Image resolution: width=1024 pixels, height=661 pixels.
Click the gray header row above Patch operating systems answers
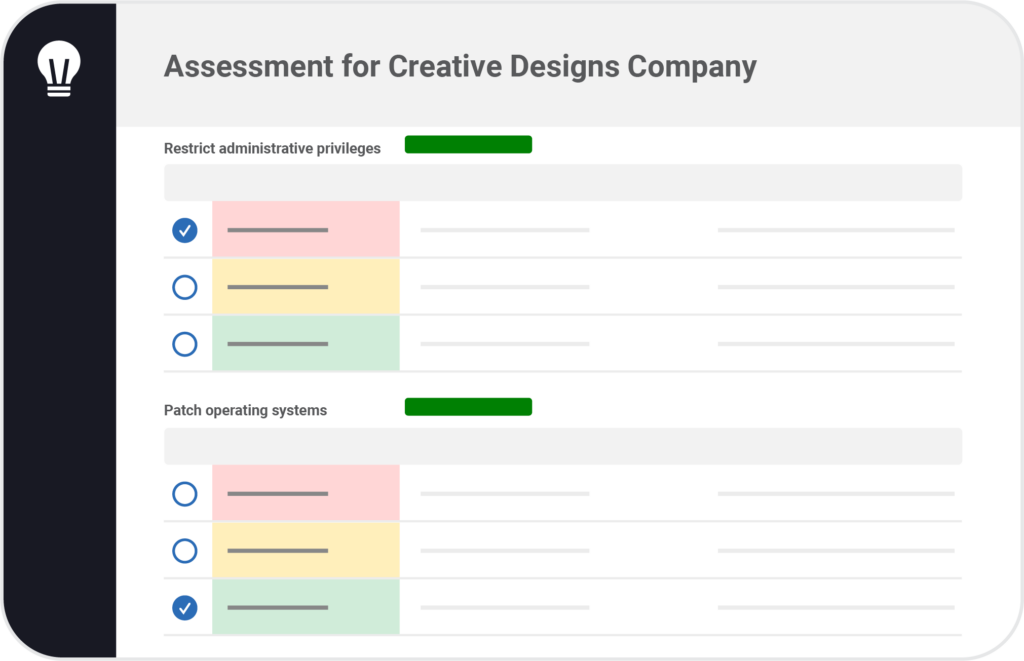pos(563,446)
